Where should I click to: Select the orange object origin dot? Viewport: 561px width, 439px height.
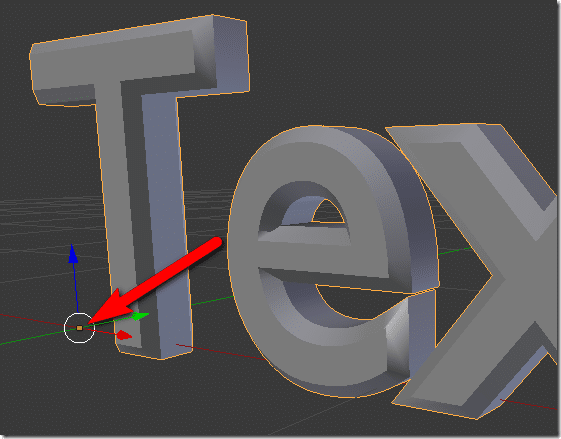[79, 328]
